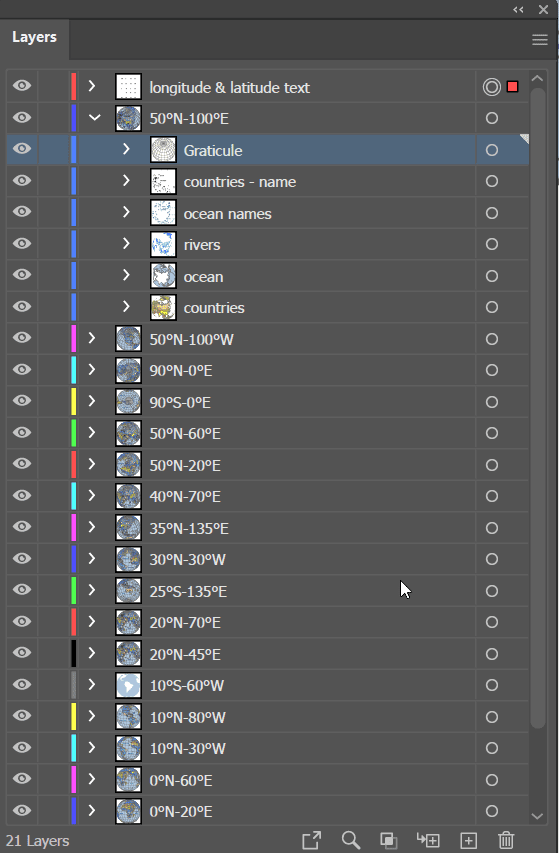This screenshot has width=559, height=853.
Task: Expand the 25°S-135°E layer
Action: click(x=92, y=590)
